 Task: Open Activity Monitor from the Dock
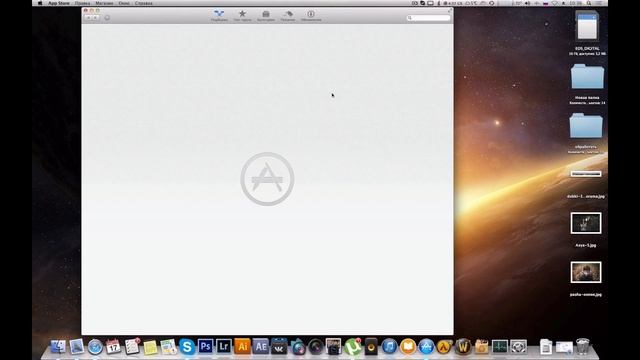pyautogui.click(x=500, y=347)
